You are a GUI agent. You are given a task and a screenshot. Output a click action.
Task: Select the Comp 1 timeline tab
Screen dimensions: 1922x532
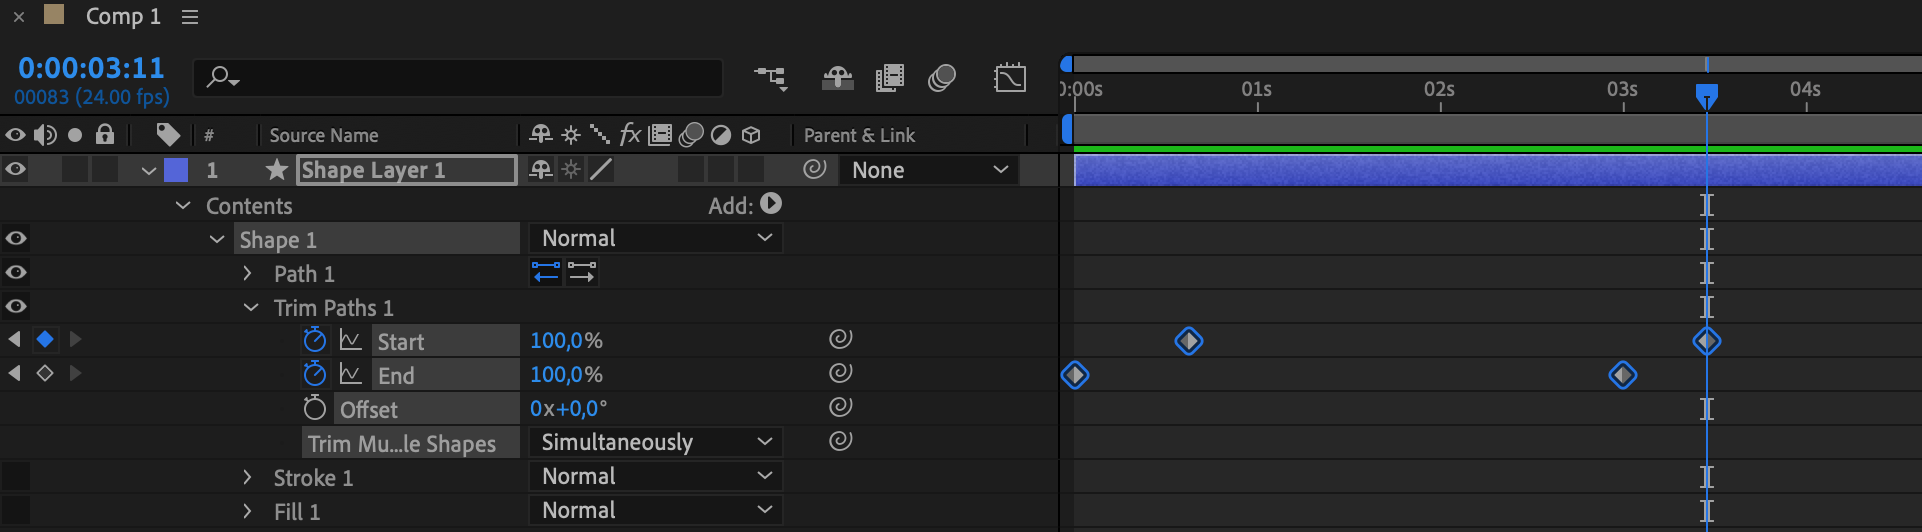[x=122, y=16]
